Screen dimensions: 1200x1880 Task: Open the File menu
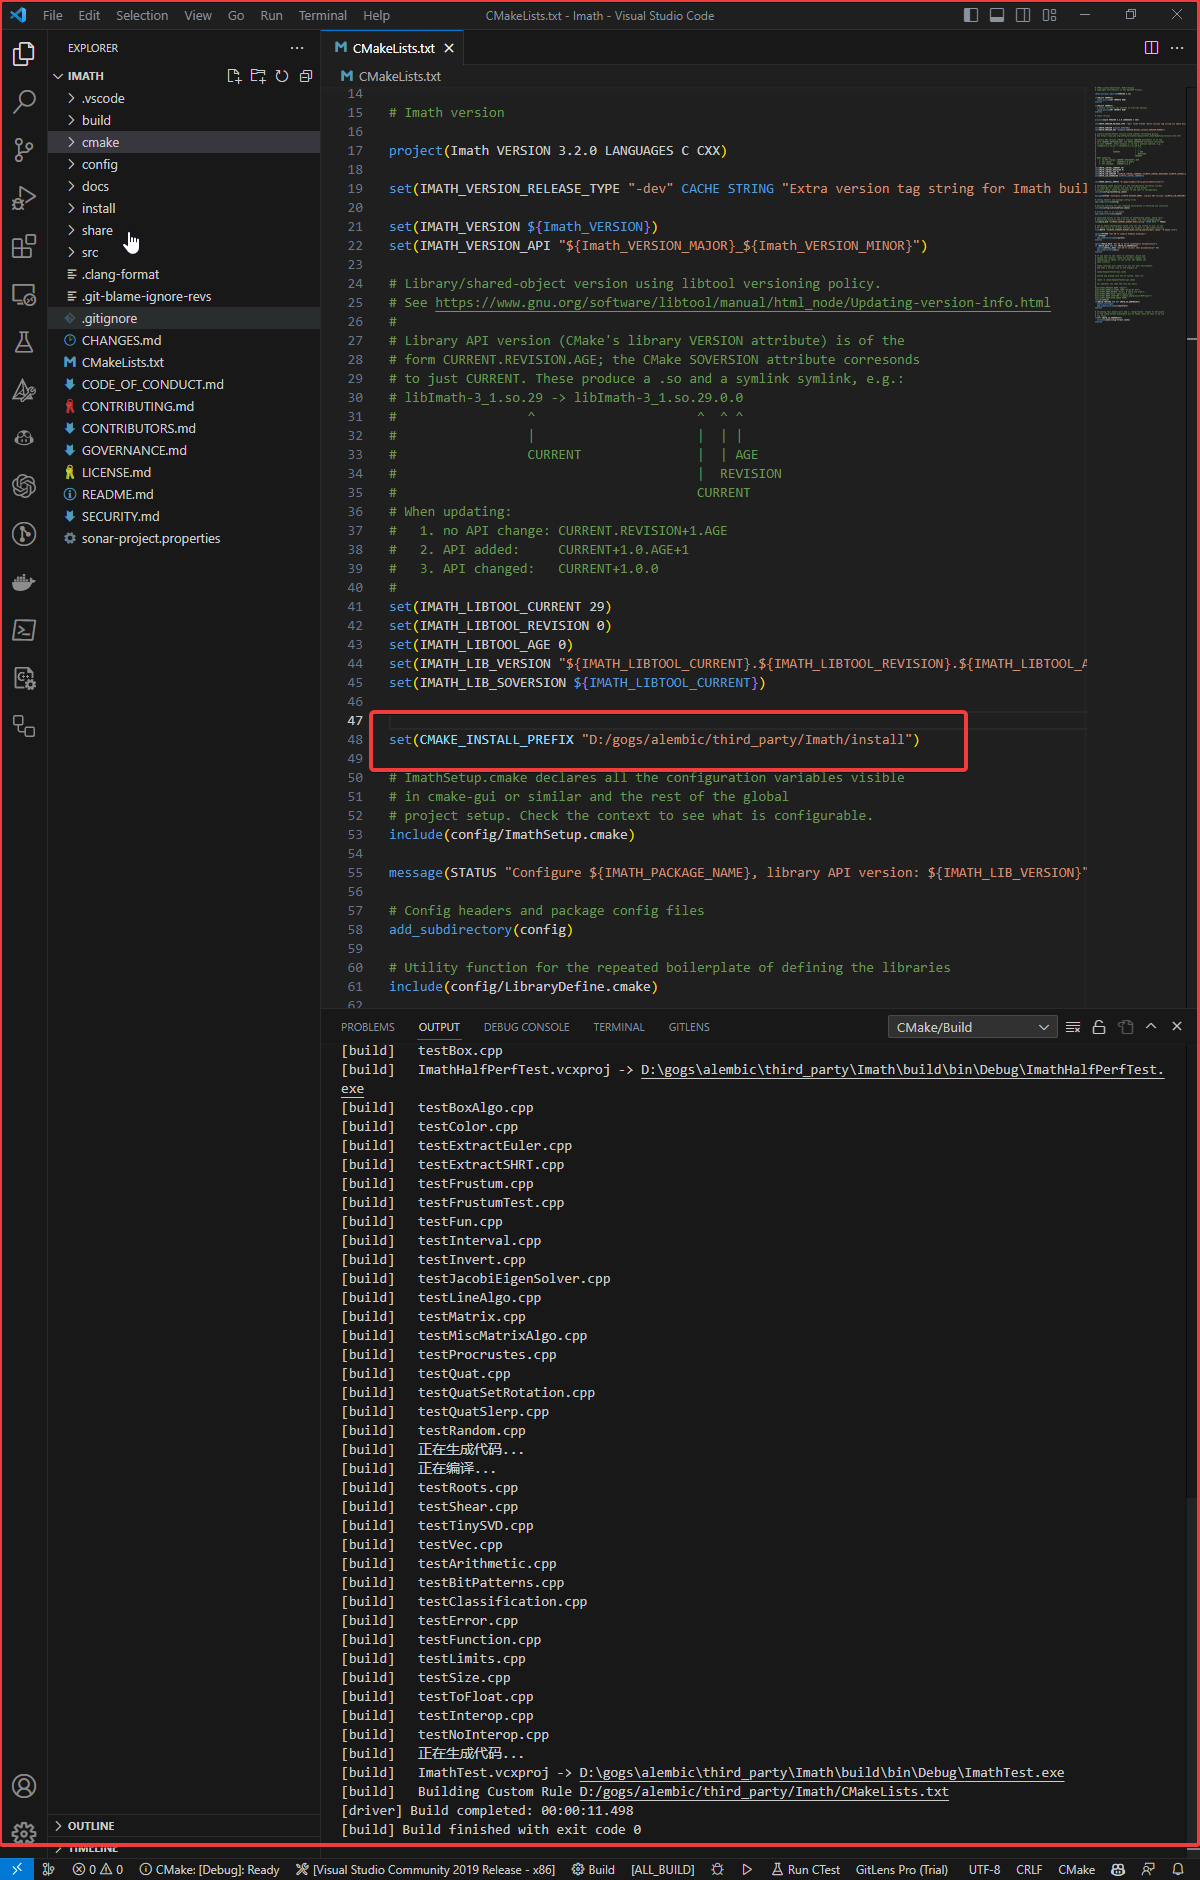click(x=53, y=15)
